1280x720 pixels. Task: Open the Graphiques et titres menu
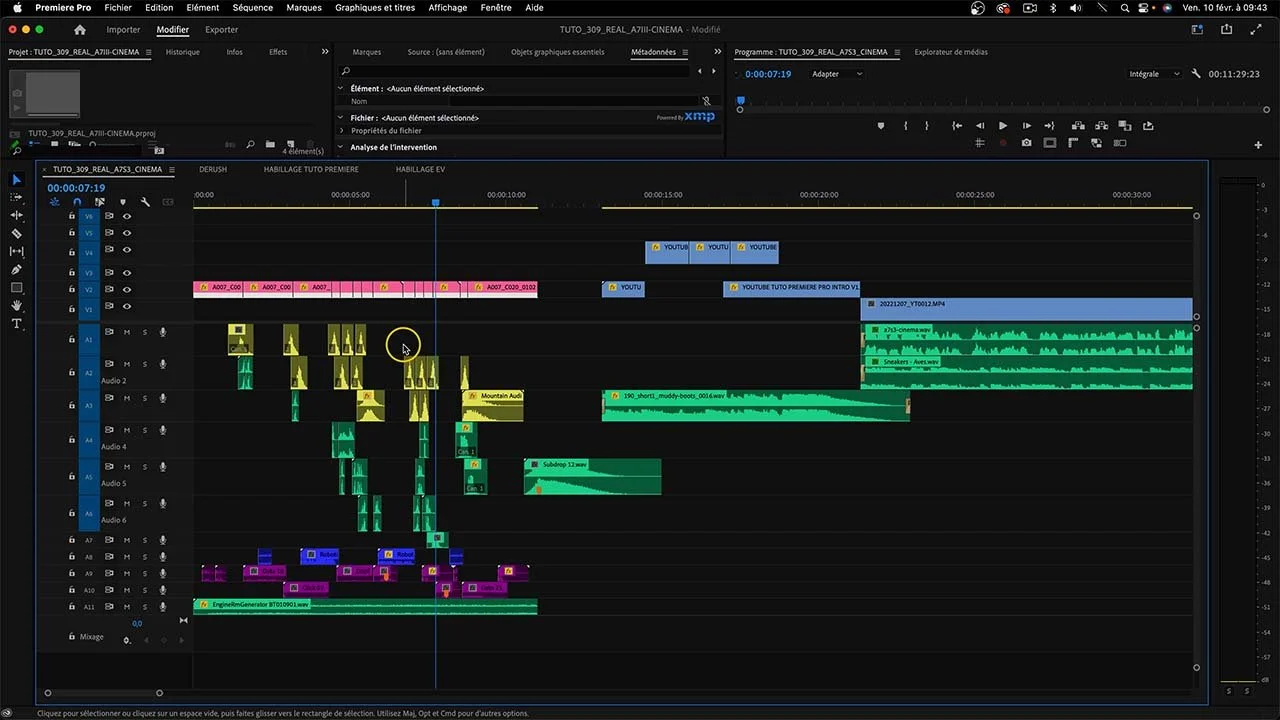[x=375, y=8]
